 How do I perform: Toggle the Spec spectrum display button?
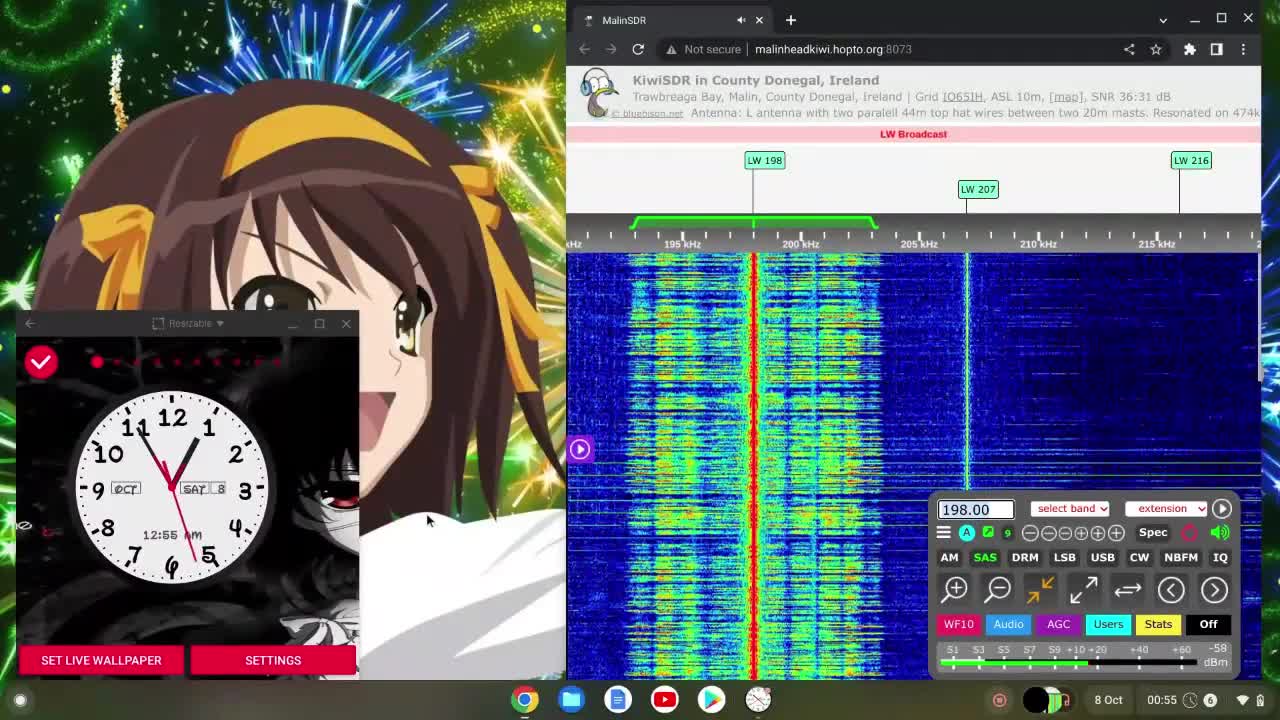(1153, 533)
